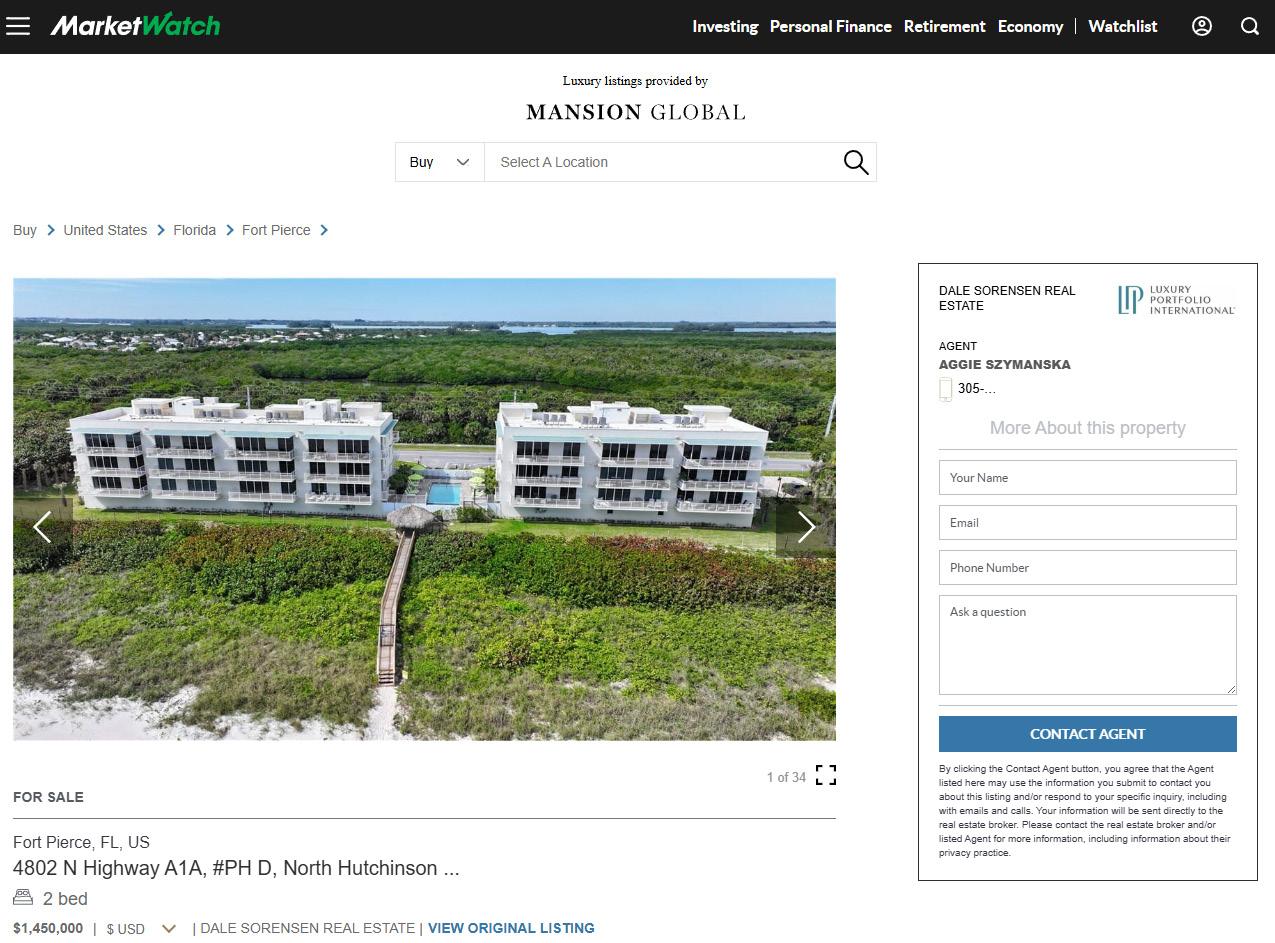Screen dimensions: 1275x943
Task: Reveal agent phone number 305-...
Action: pyautogui.click(x=976, y=389)
